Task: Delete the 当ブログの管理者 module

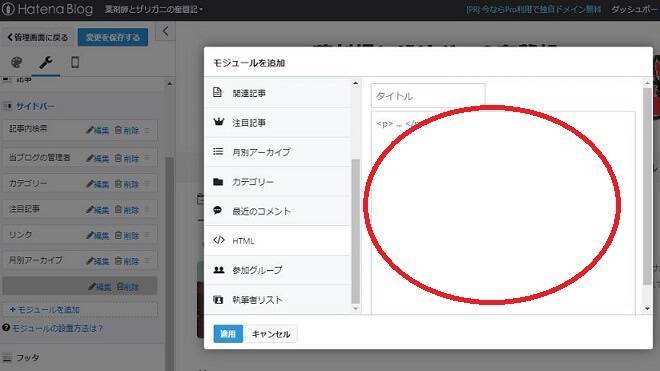Action: (127, 158)
